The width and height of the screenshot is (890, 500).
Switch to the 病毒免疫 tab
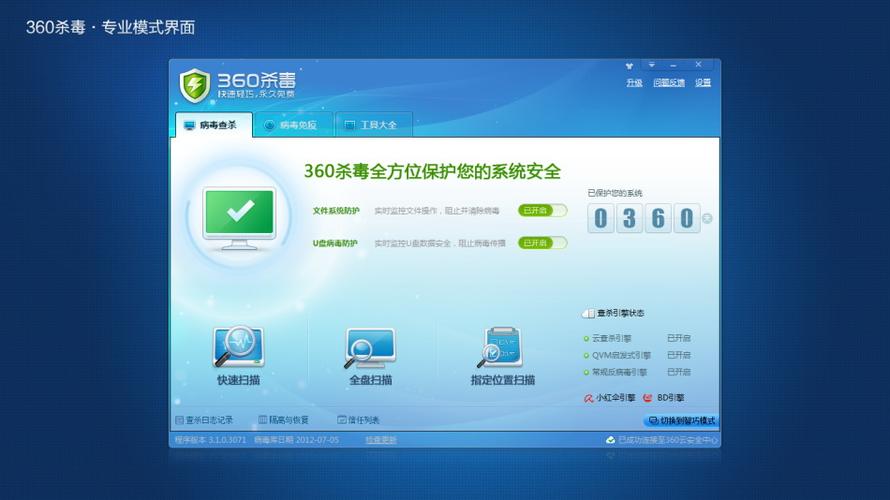pyautogui.click(x=291, y=125)
